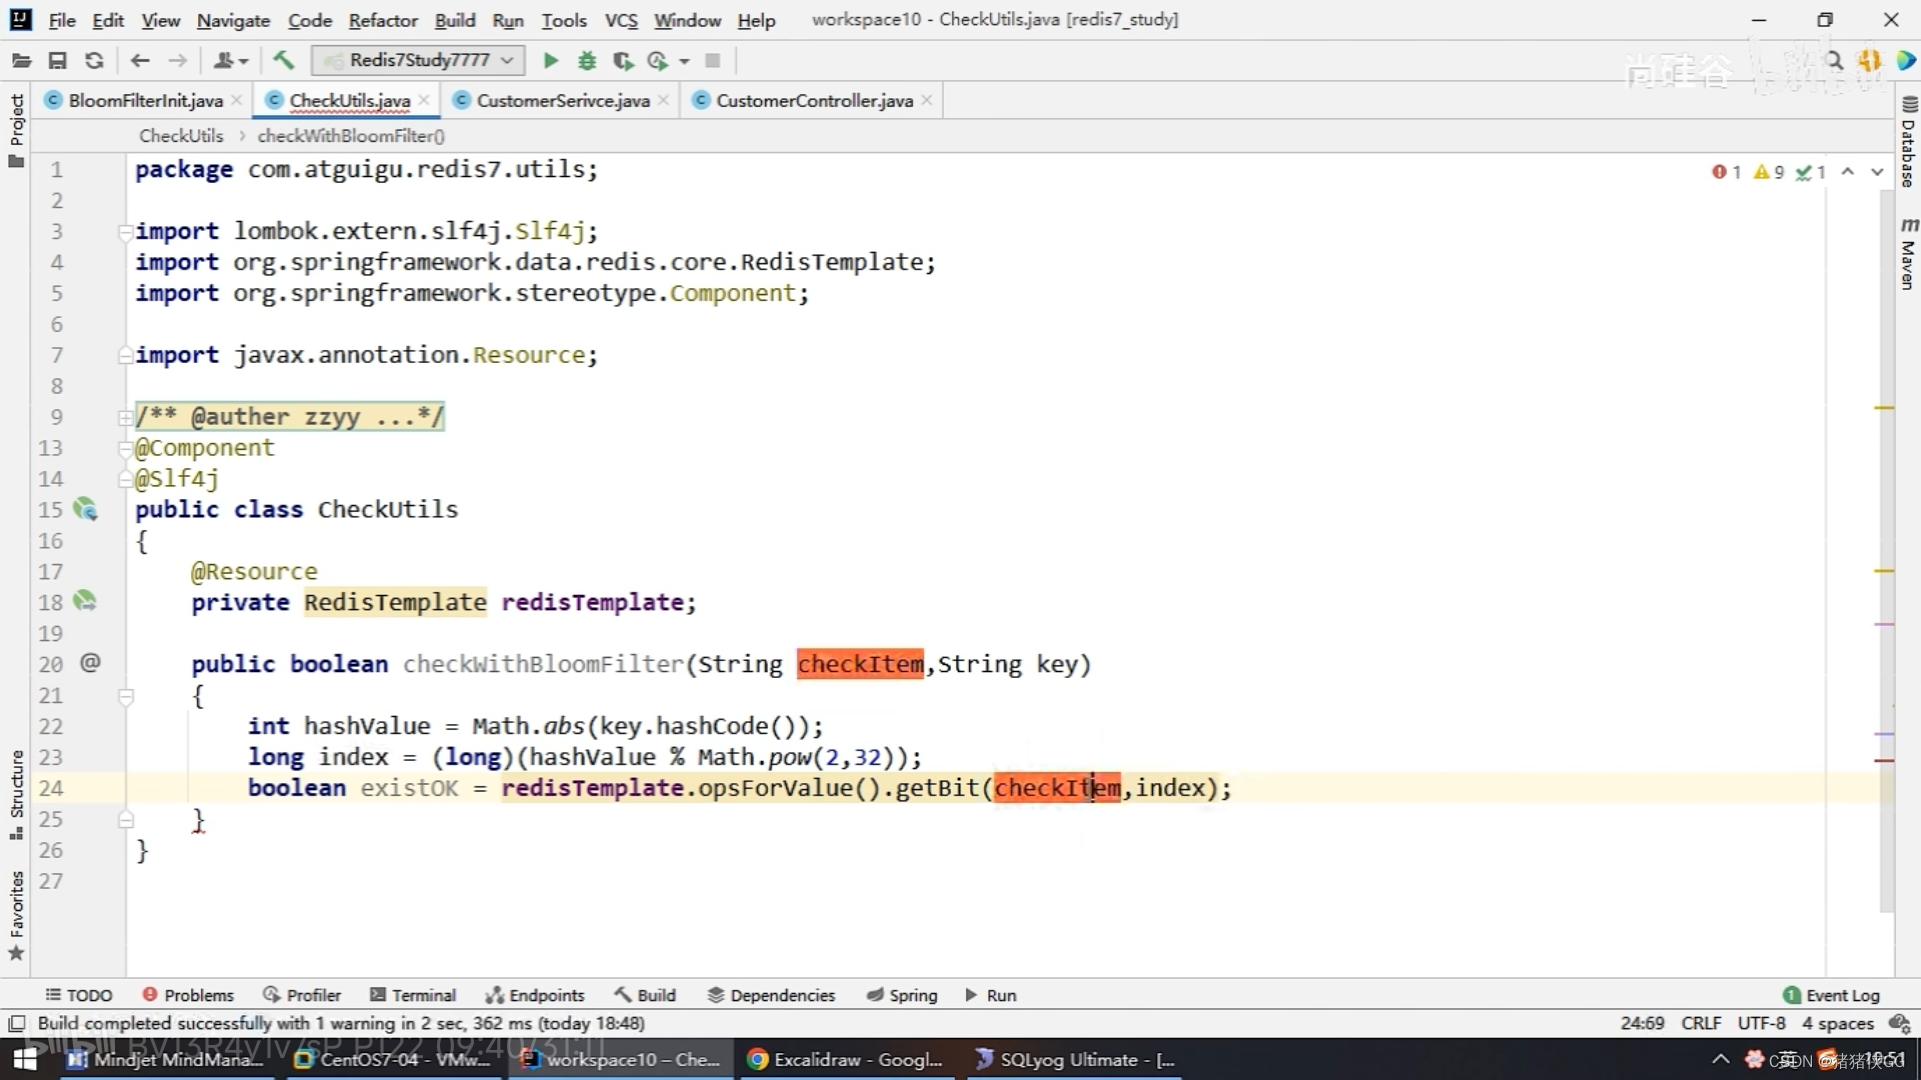1921x1080 pixels.
Task: Open the Endpoints tool window
Action: [x=535, y=995]
